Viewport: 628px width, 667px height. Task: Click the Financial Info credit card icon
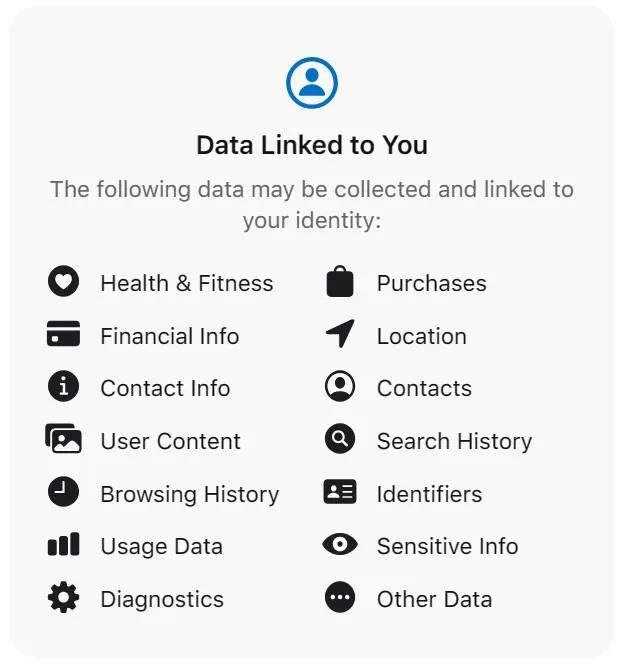(x=63, y=334)
